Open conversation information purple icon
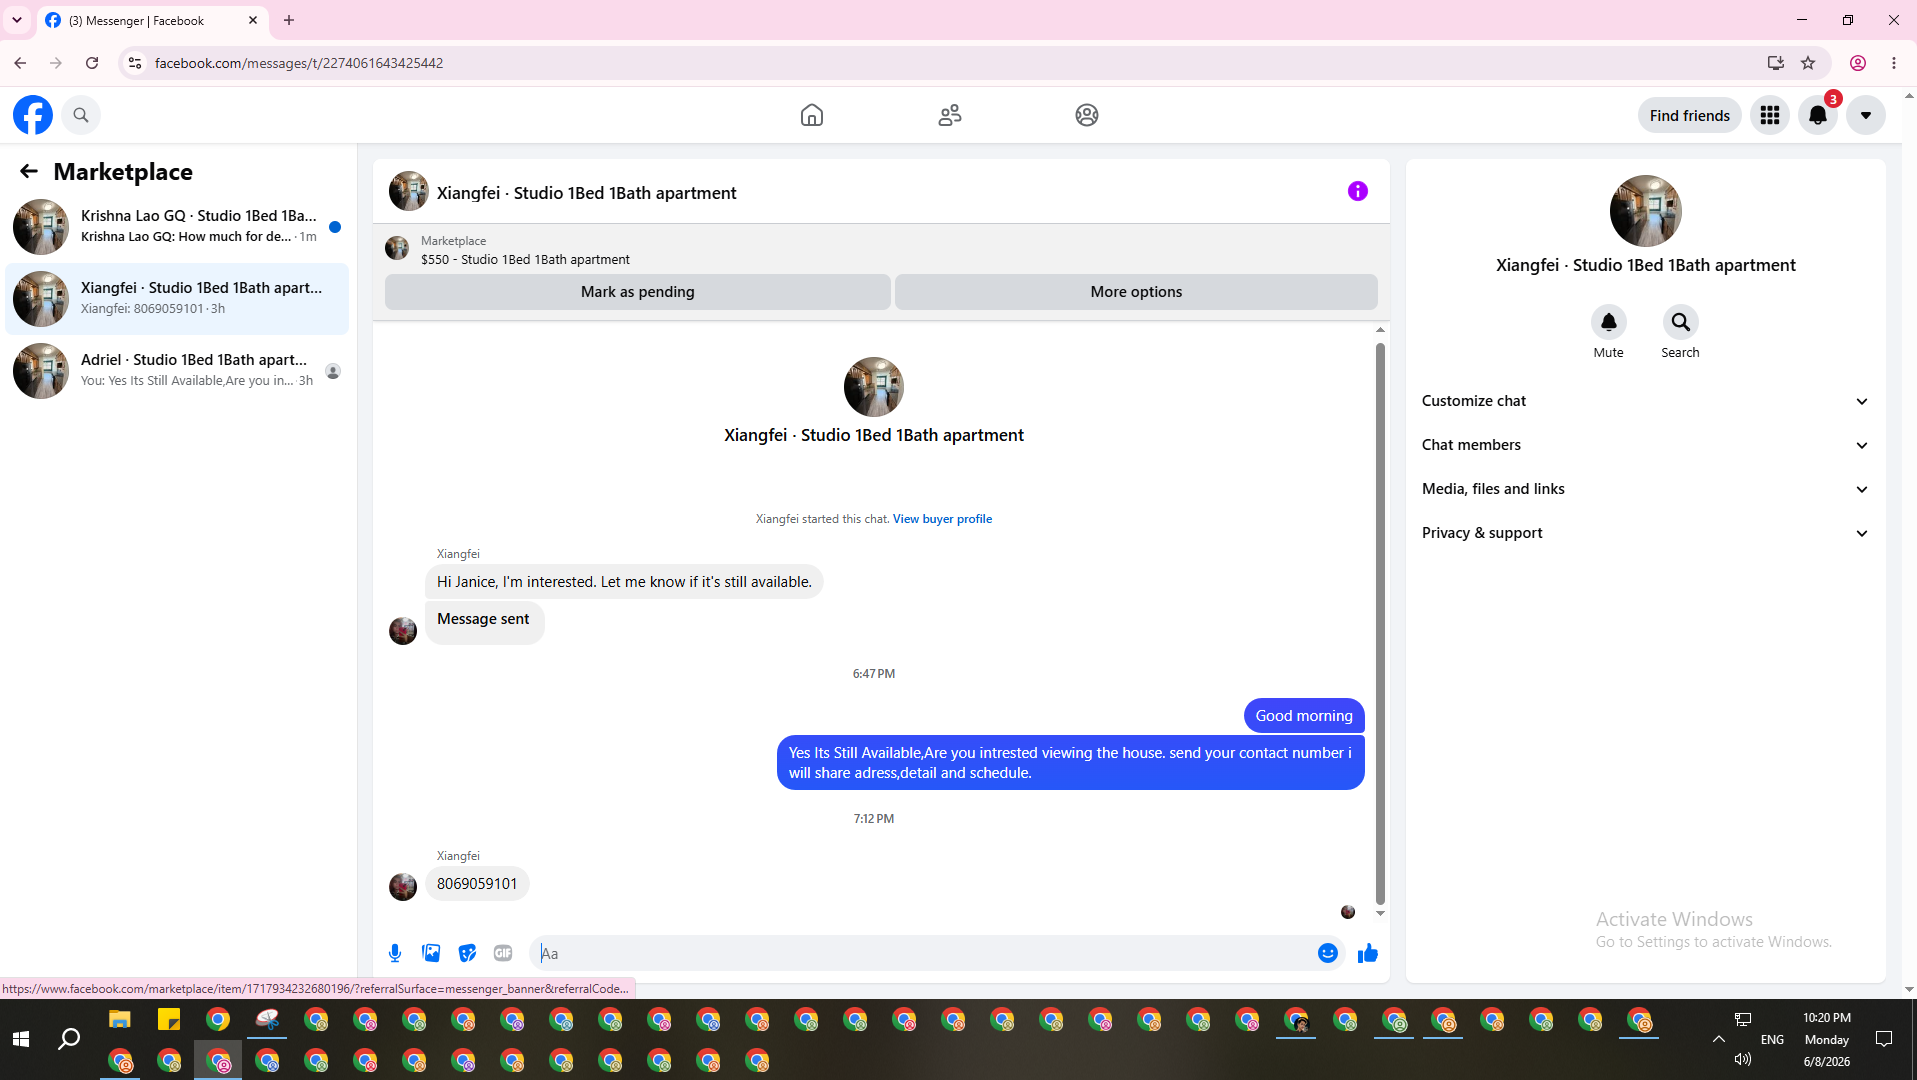Screen dimensions: 1917x1080 pyautogui.click(x=1357, y=191)
